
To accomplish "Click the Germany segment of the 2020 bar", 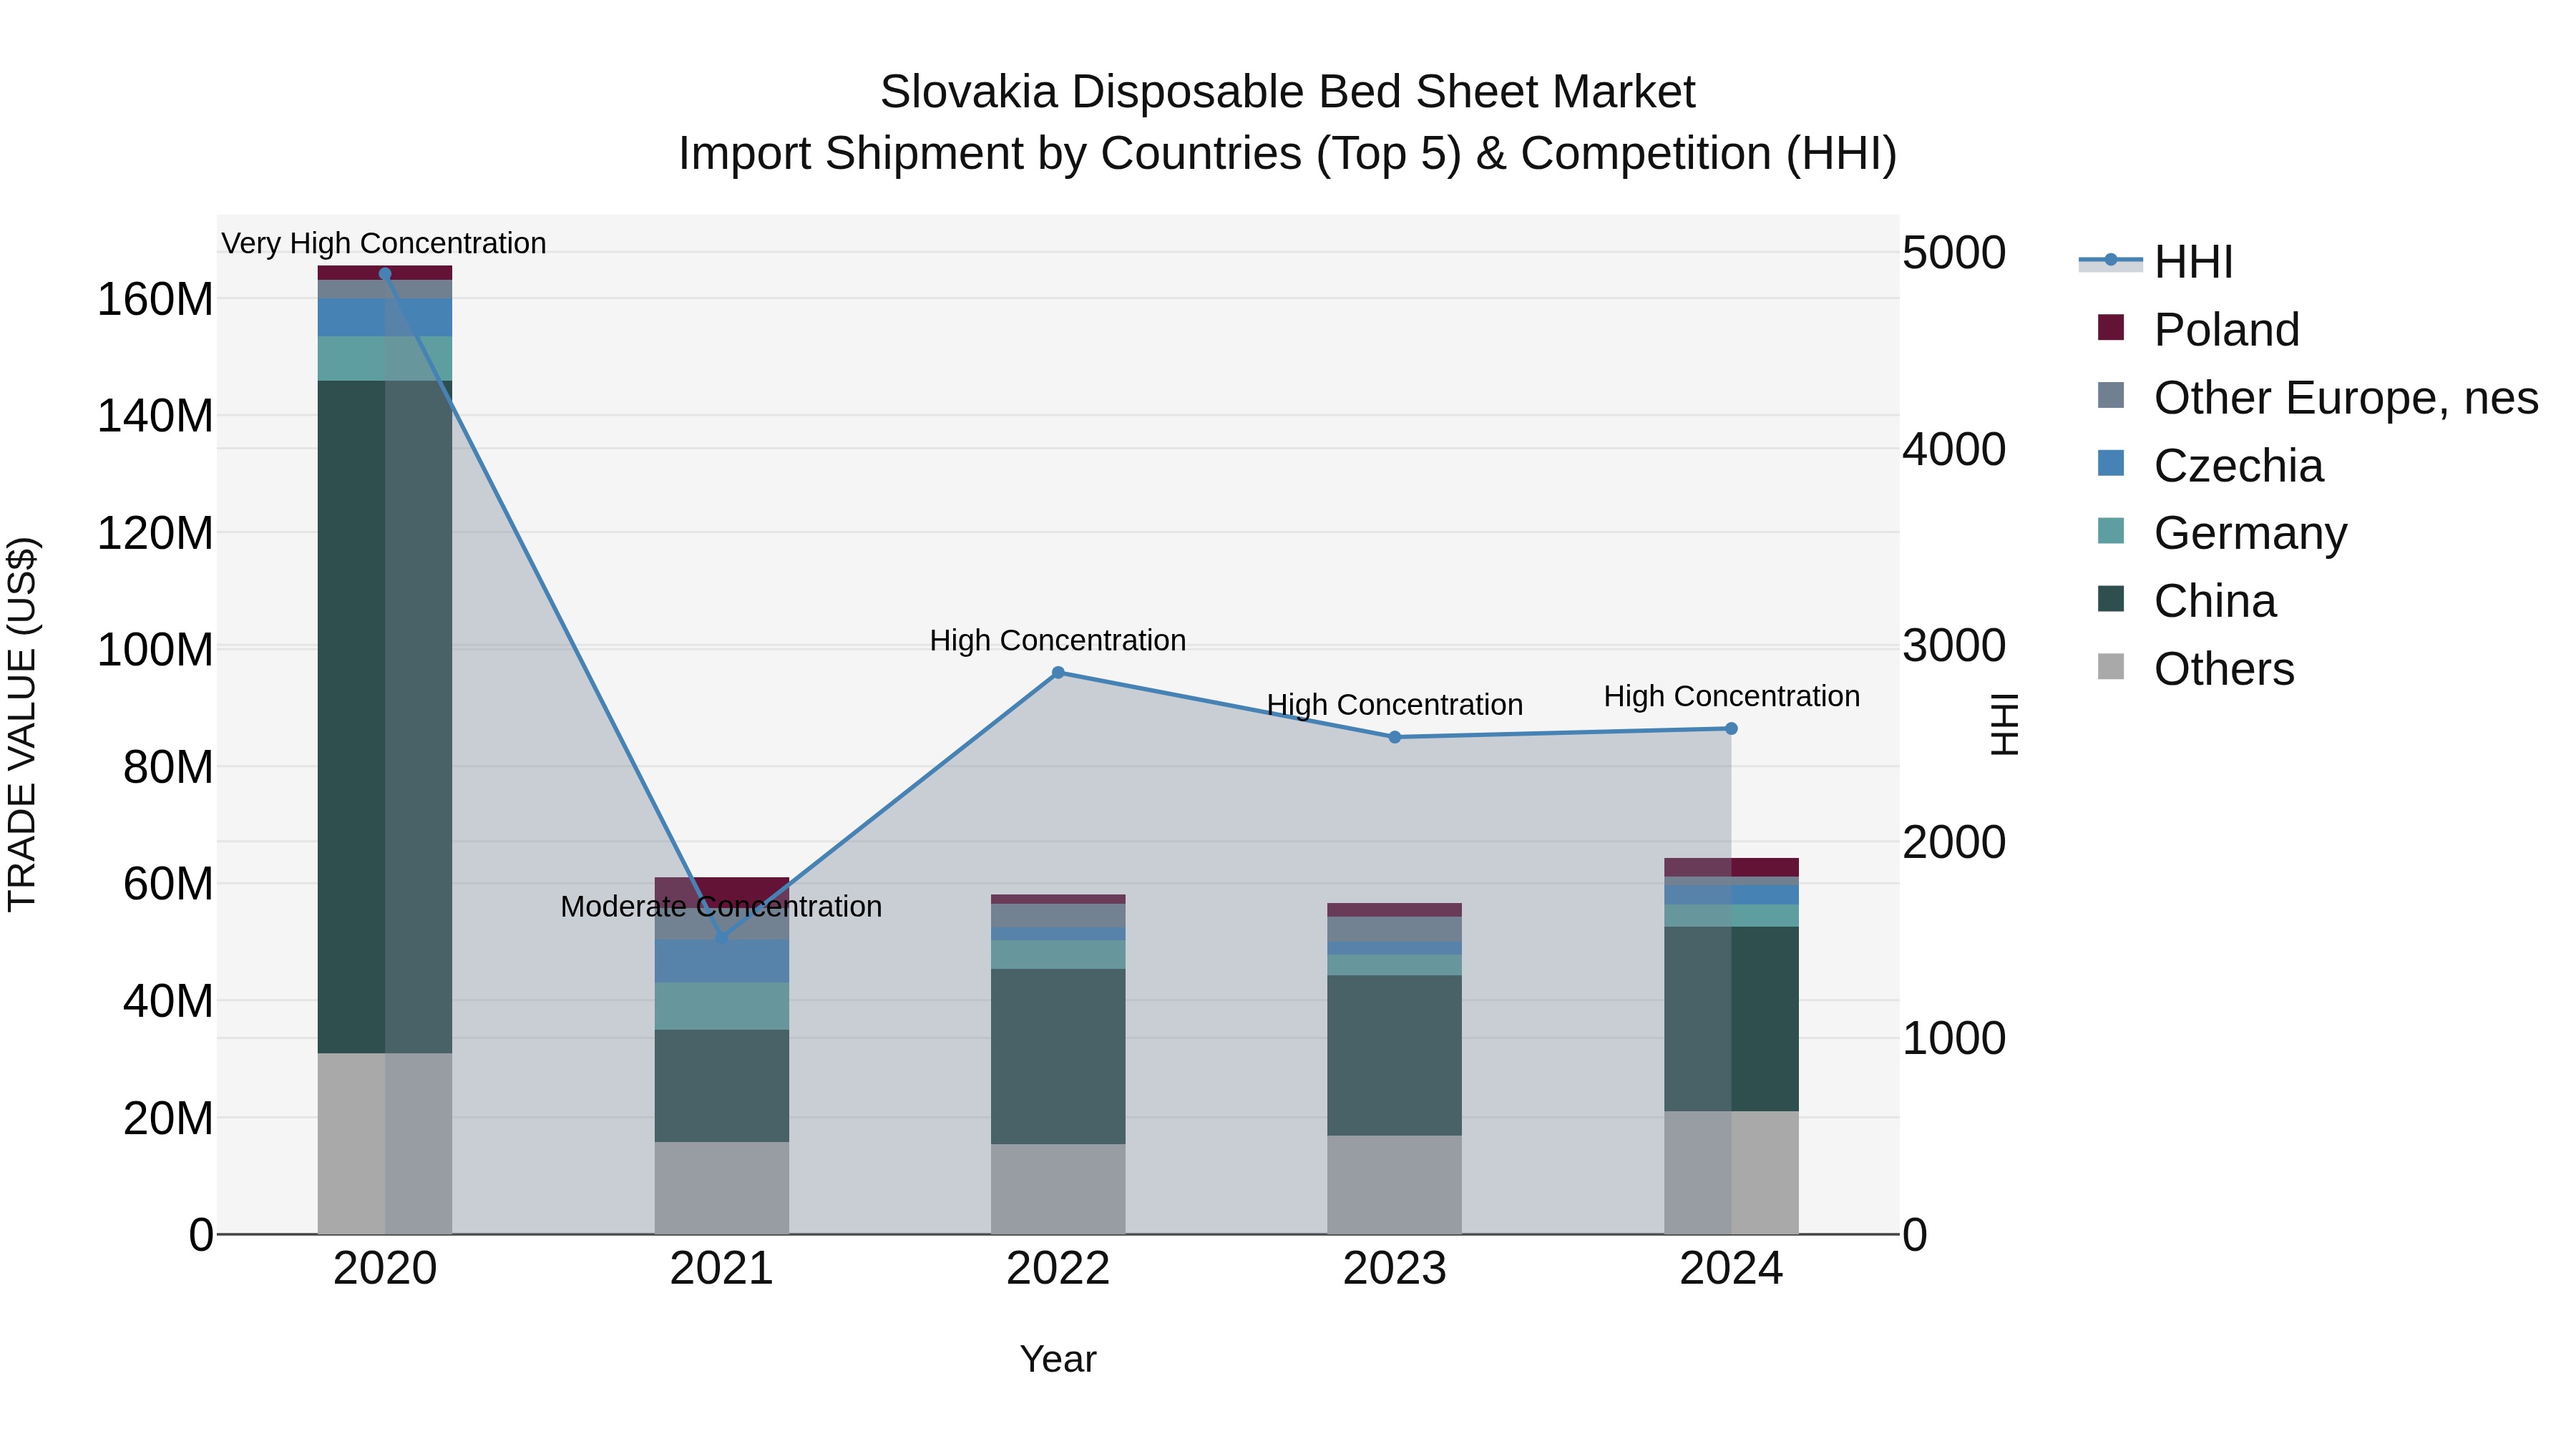I will coord(385,359).
